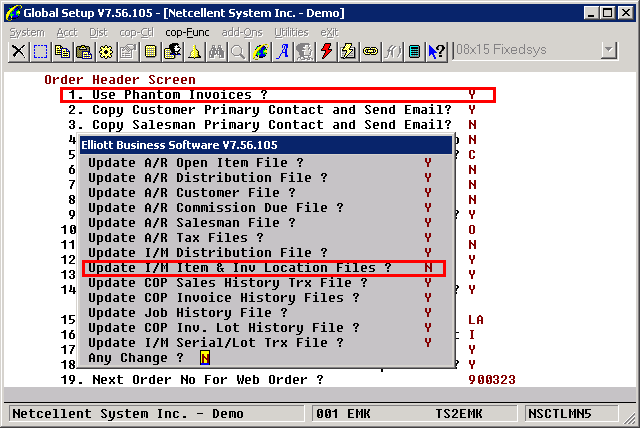This screenshot has width=640, height=428.
Task: Click the yellow chain link icon
Action: point(370,52)
